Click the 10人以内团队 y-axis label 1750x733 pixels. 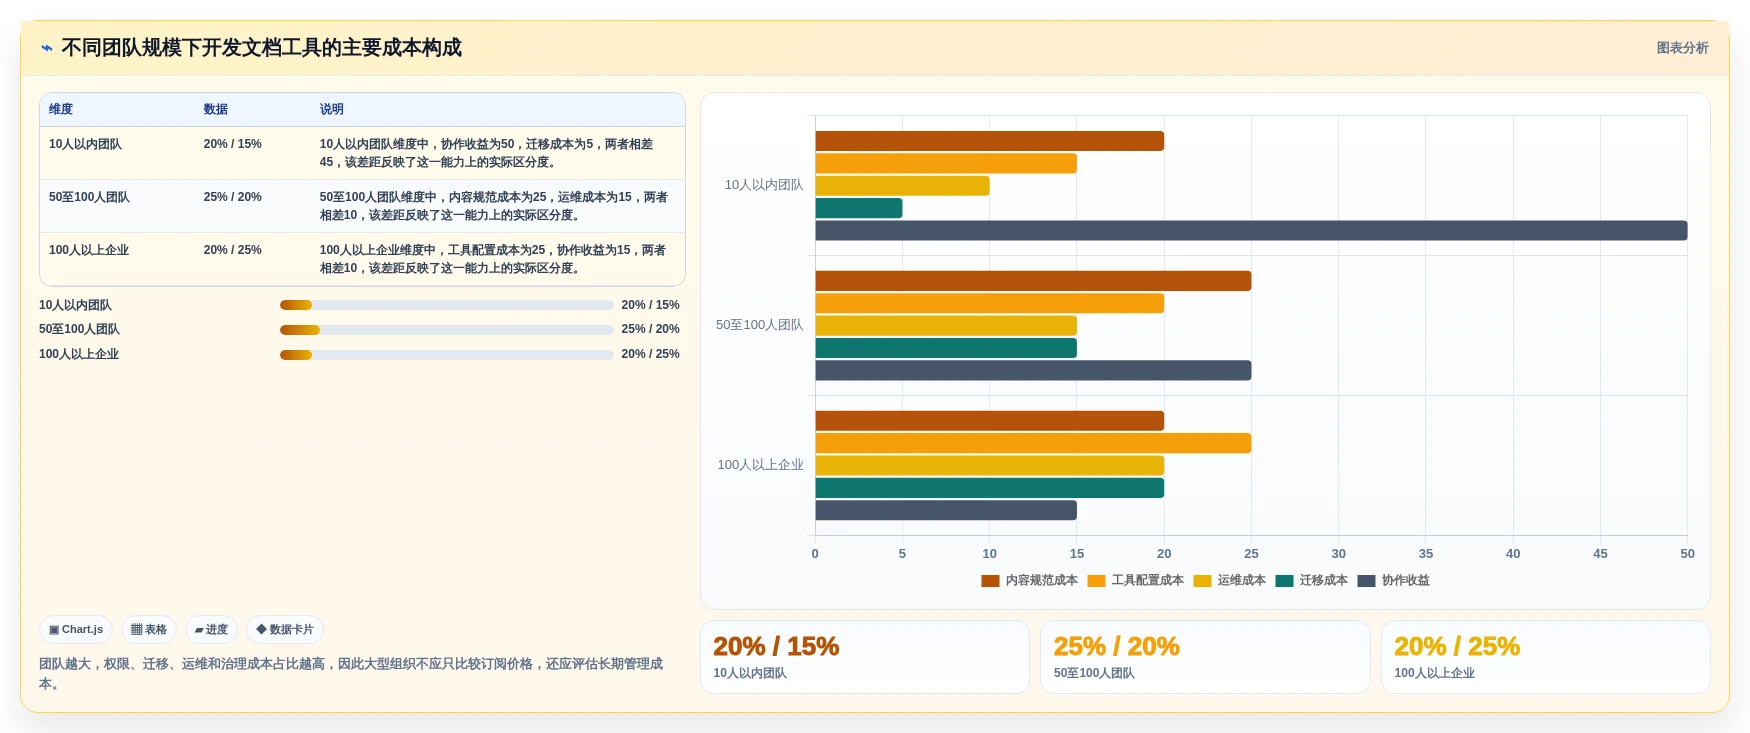click(764, 185)
